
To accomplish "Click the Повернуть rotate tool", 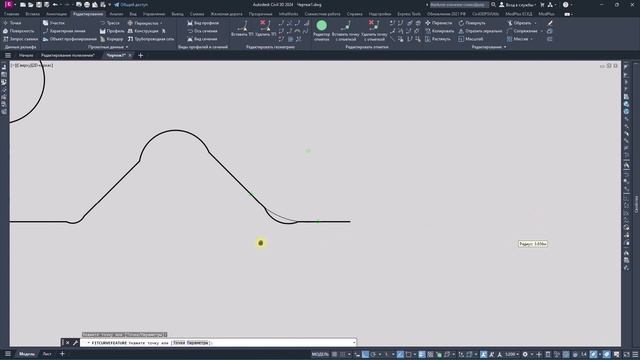I will click(472, 23).
